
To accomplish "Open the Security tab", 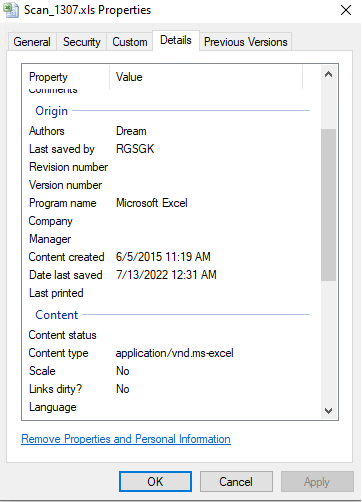I will click(x=82, y=42).
